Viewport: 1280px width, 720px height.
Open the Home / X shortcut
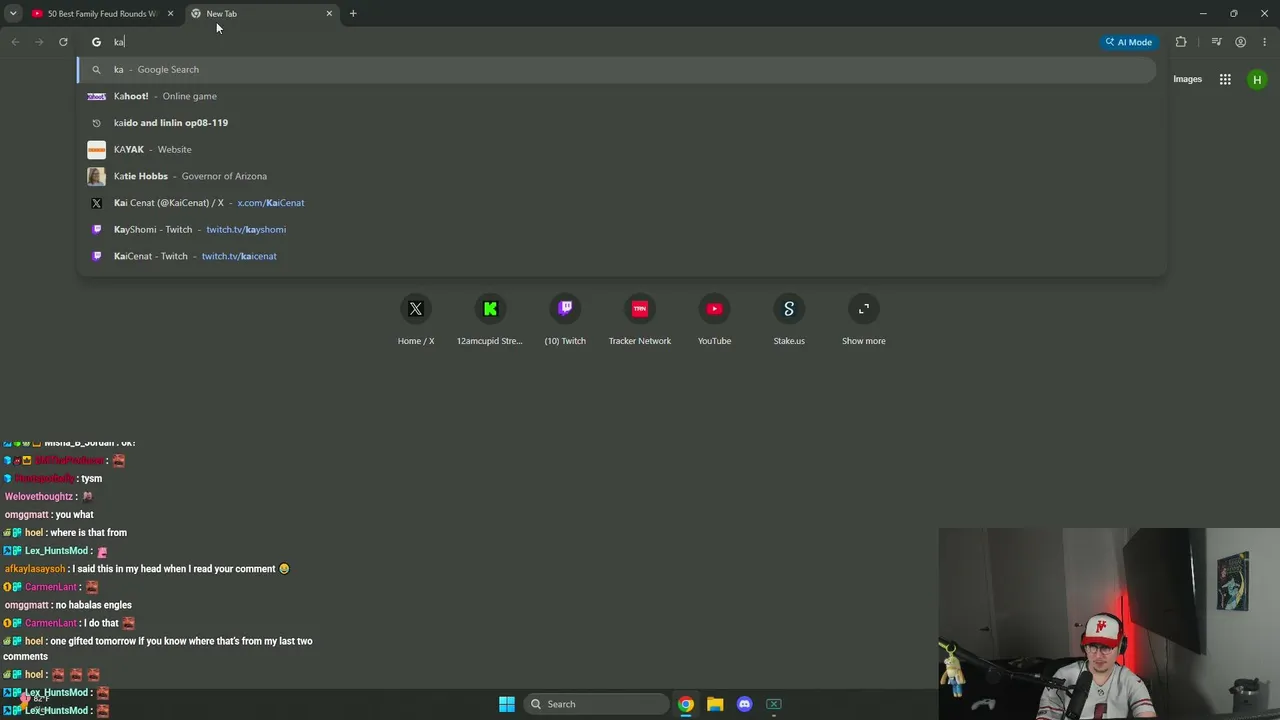click(416, 320)
